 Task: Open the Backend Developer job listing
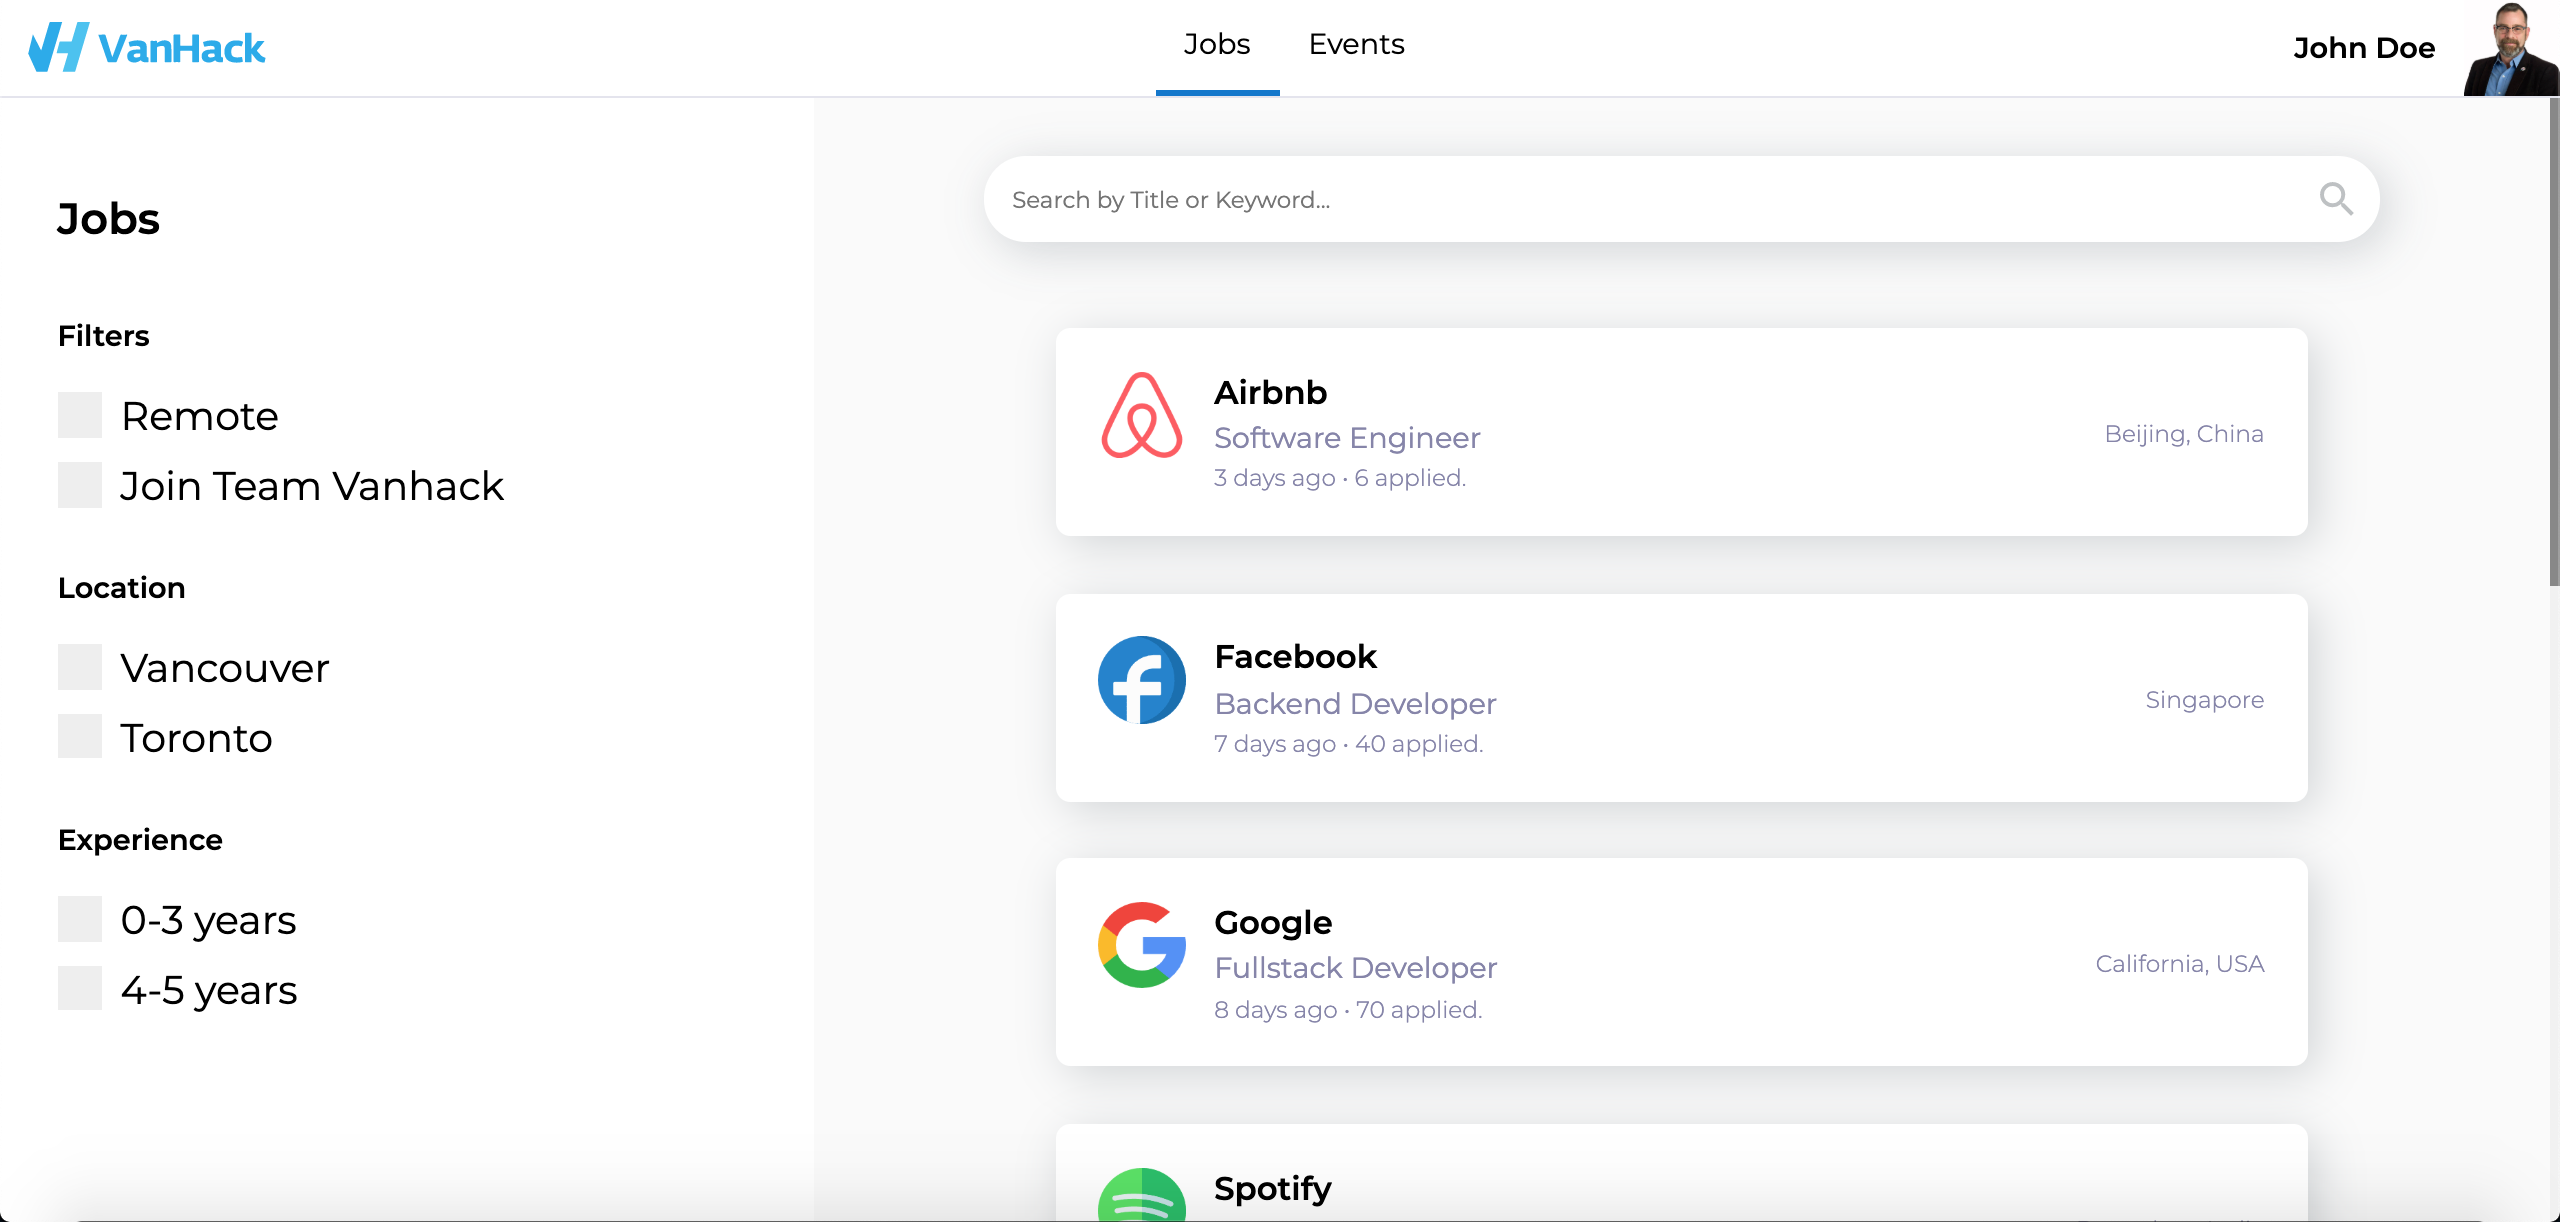pyautogui.click(x=1355, y=704)
